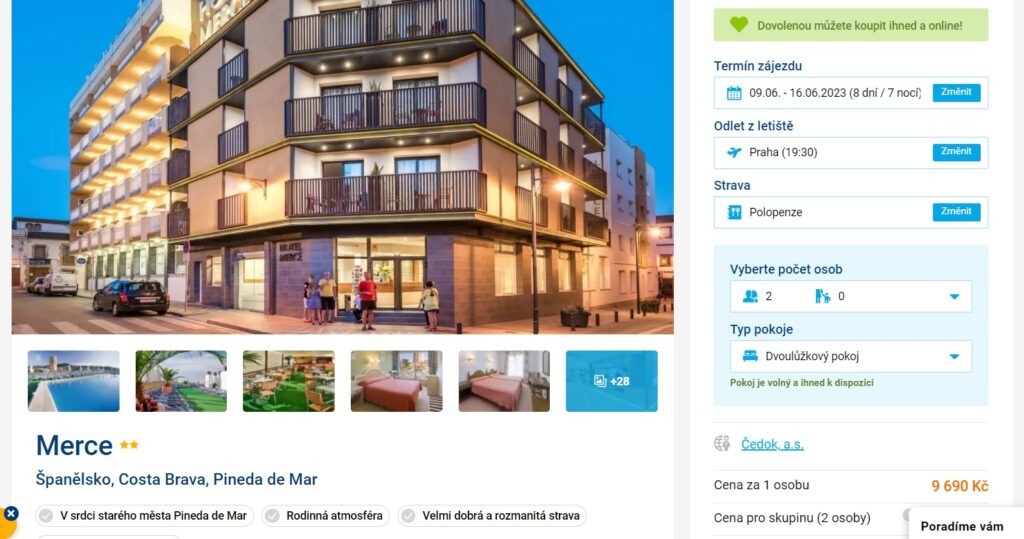Select the swimming pool thumbnail photo
The height and width of the screenshot is (539, 1024).
(73, 381)
